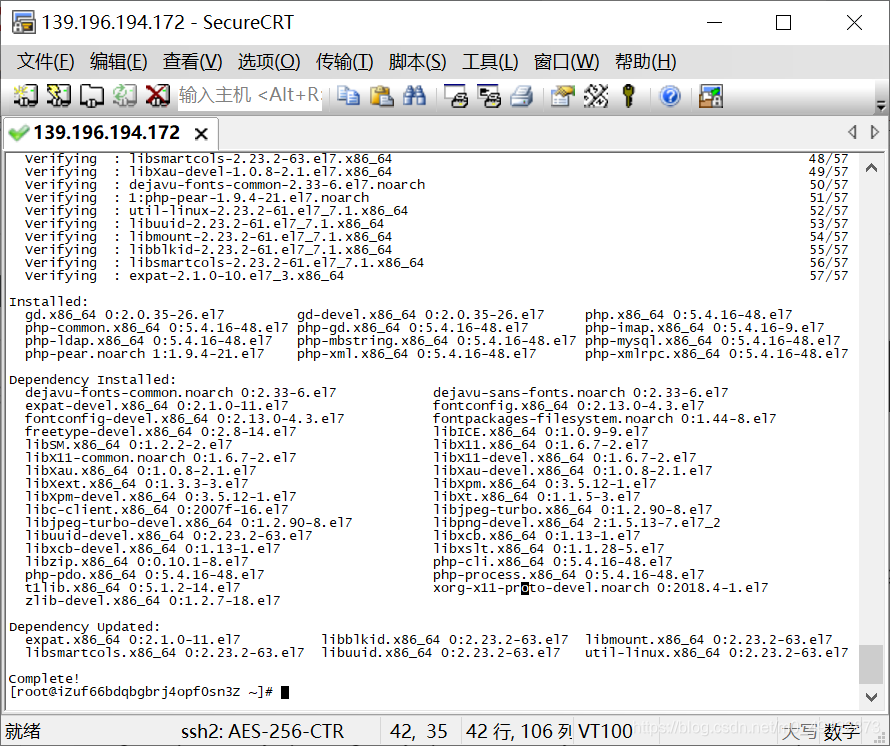This screenshot has height=746, width=890.
Task: Click the Public Key key icon
Action: click(x=628, y=95)
